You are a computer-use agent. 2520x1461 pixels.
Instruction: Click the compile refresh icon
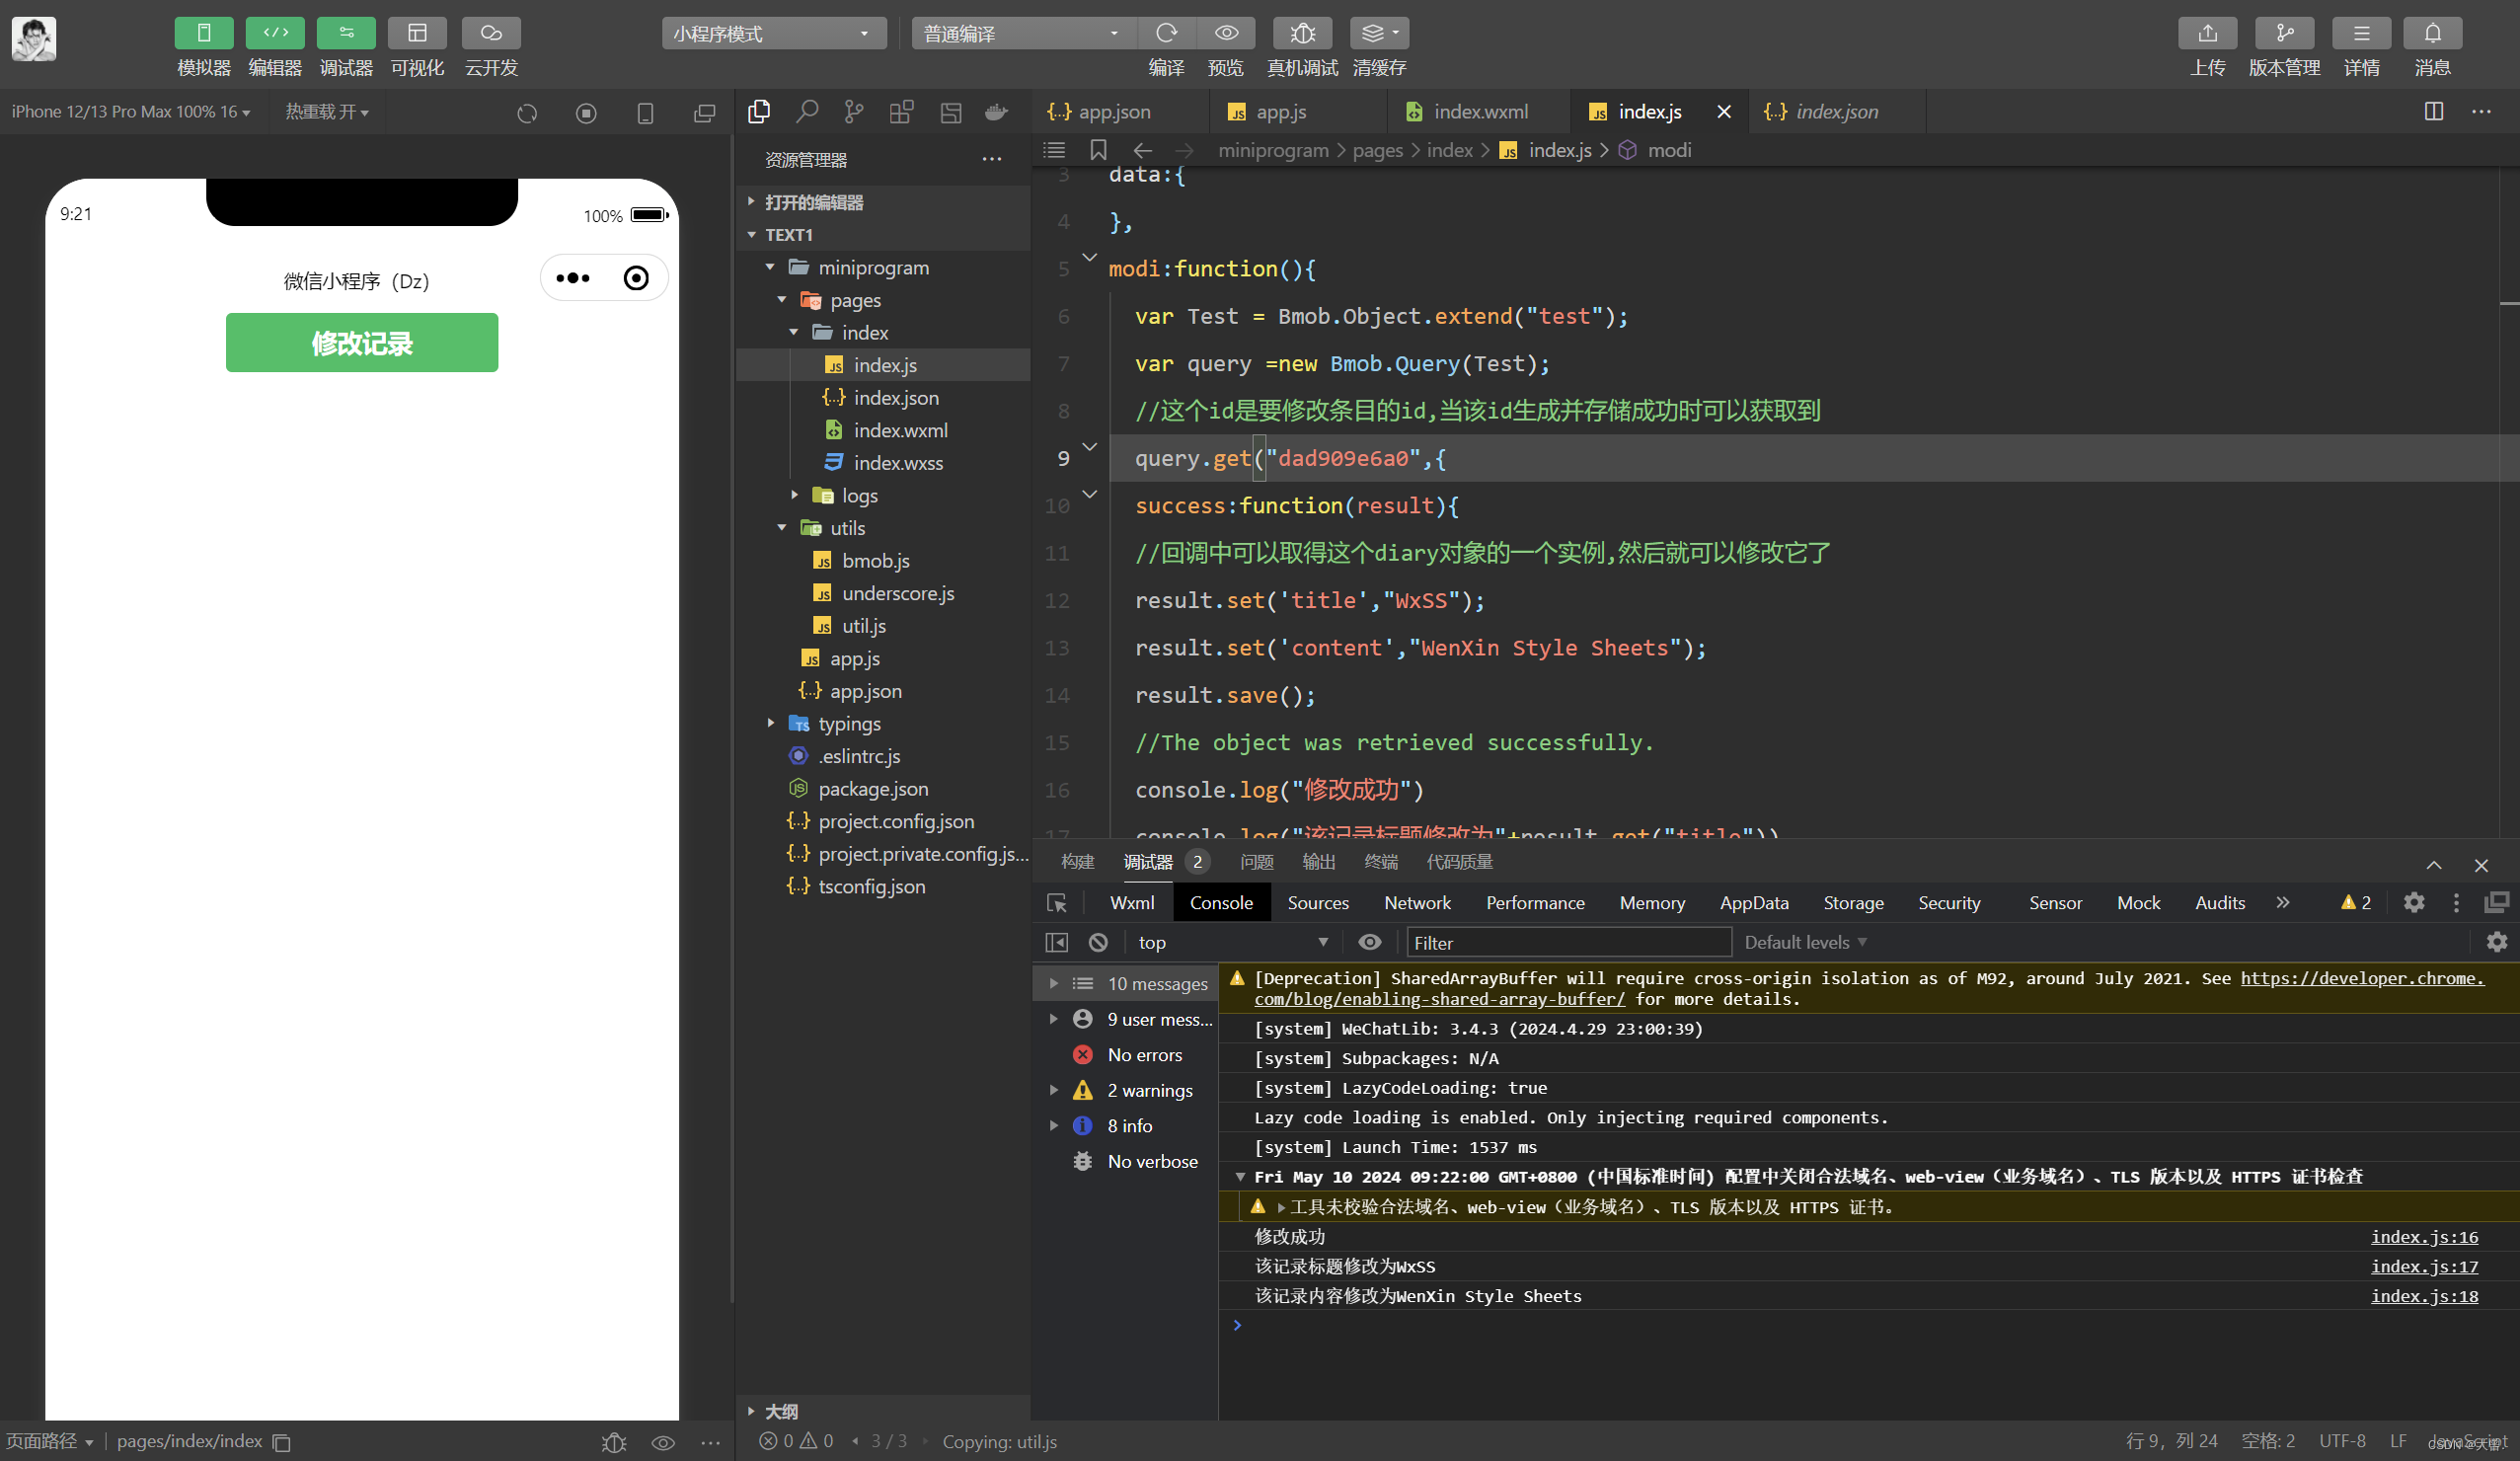pyautogui.click(x=1166, y=33)
